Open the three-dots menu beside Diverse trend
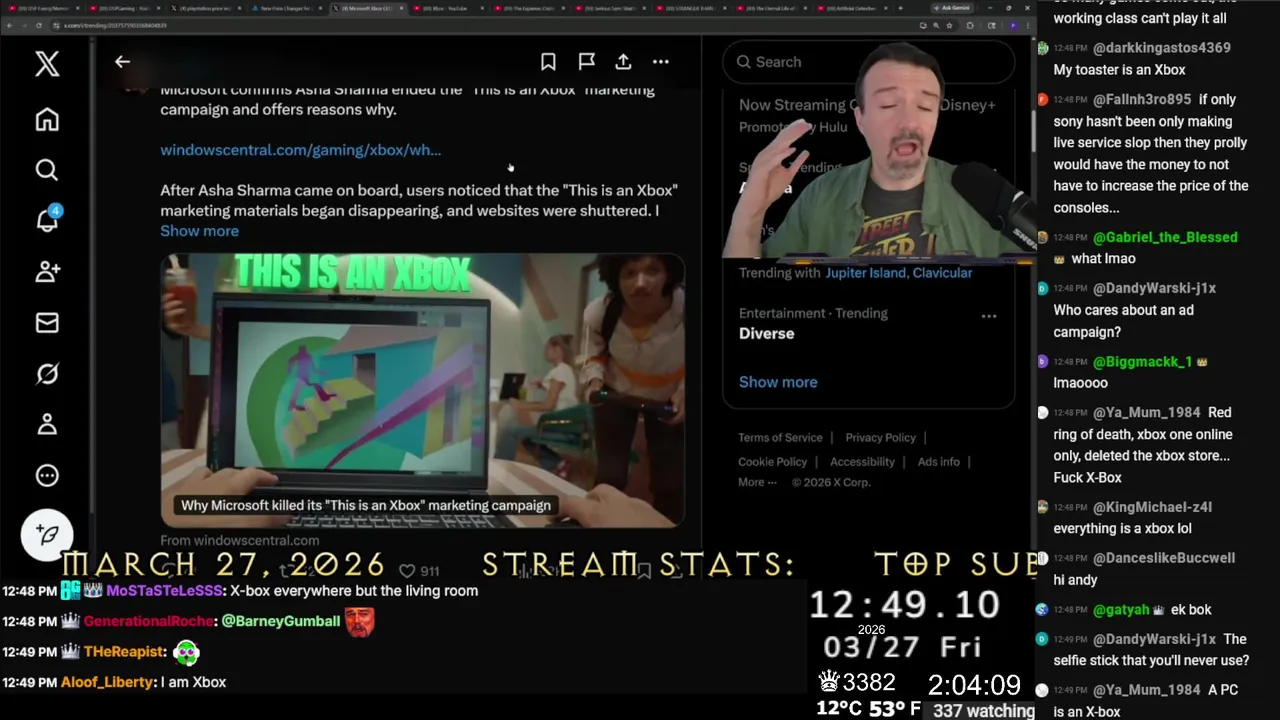Image resolution: width=1280 pixels, height=720 pixels. pos(989,316)
